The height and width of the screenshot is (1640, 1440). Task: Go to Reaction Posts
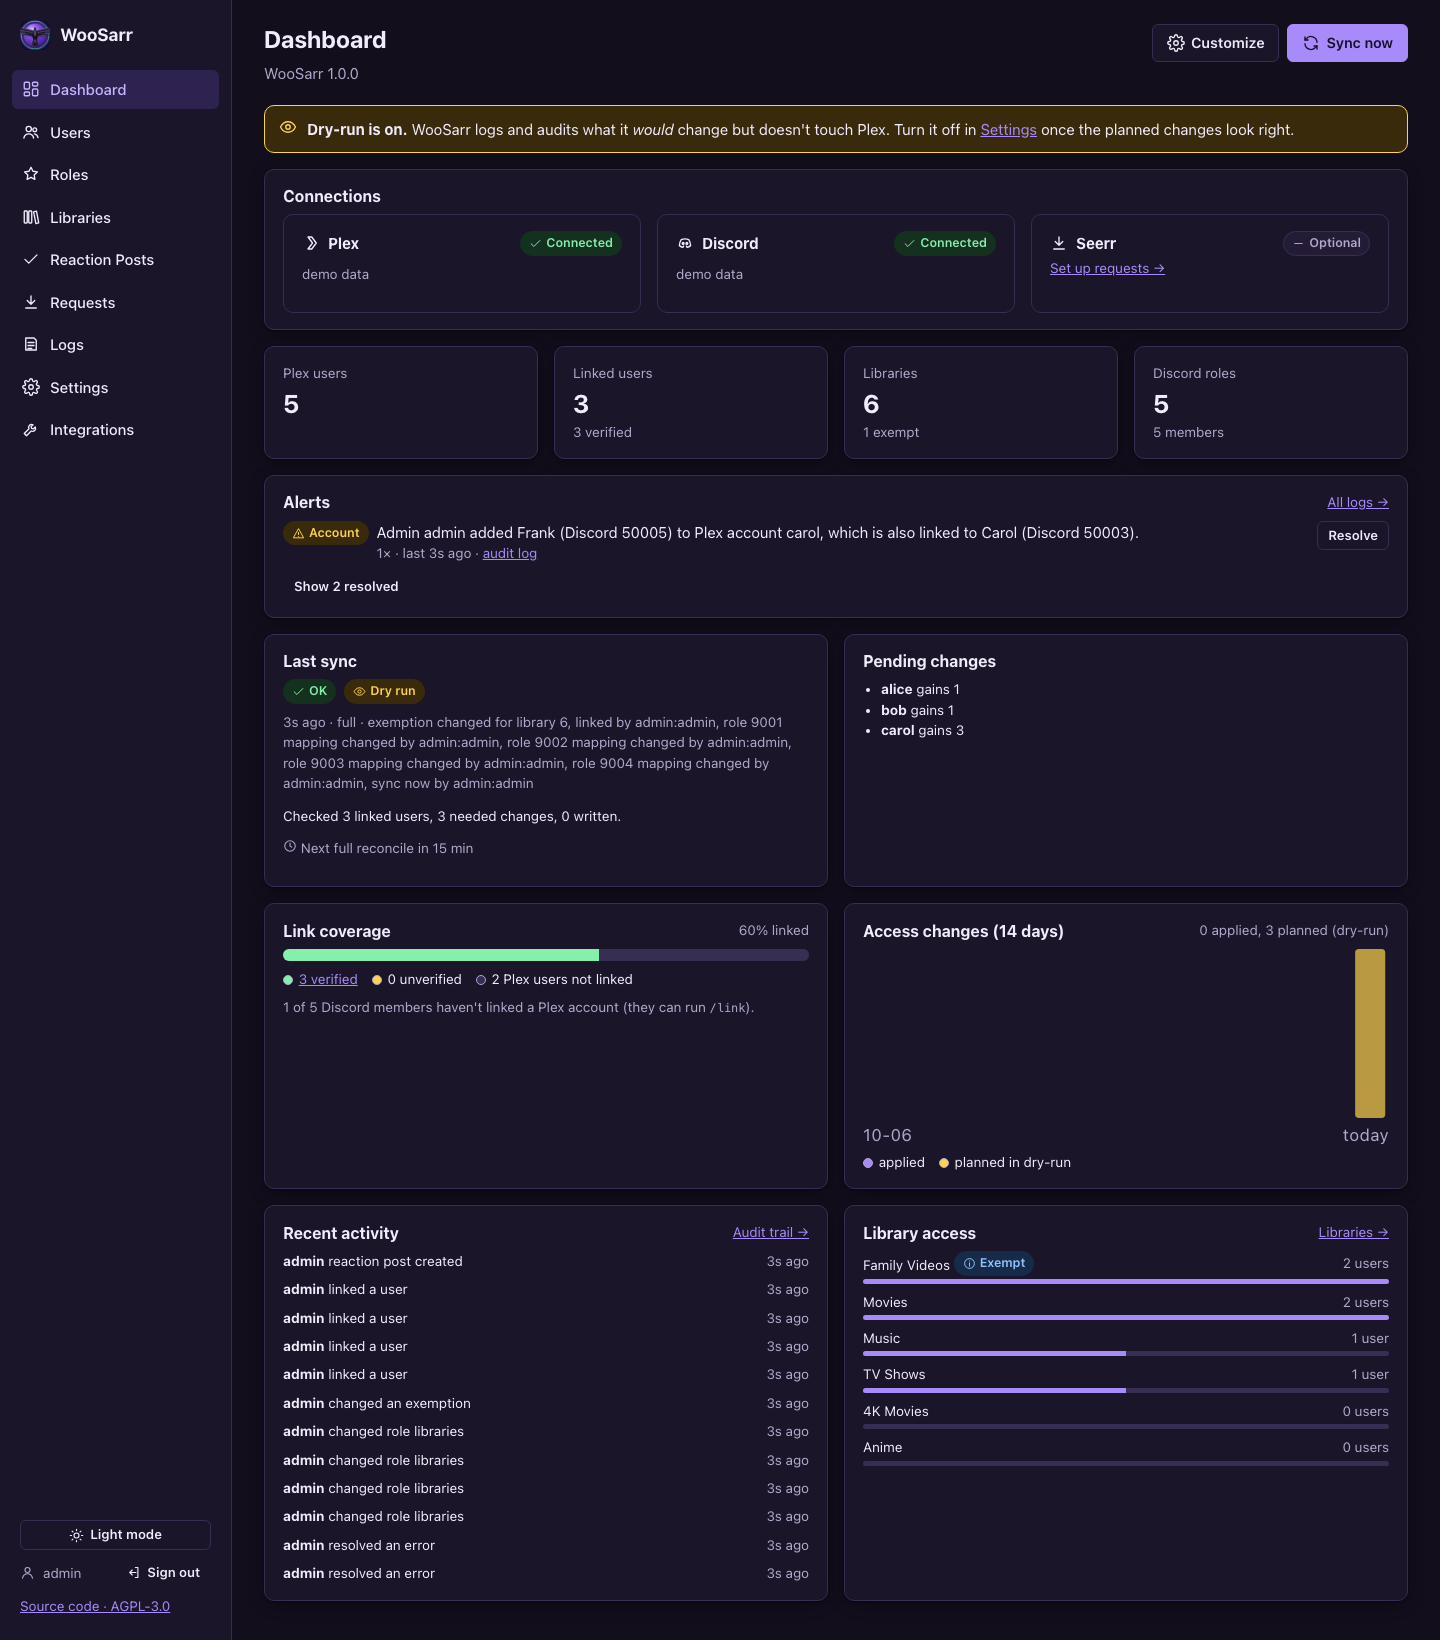115,259
